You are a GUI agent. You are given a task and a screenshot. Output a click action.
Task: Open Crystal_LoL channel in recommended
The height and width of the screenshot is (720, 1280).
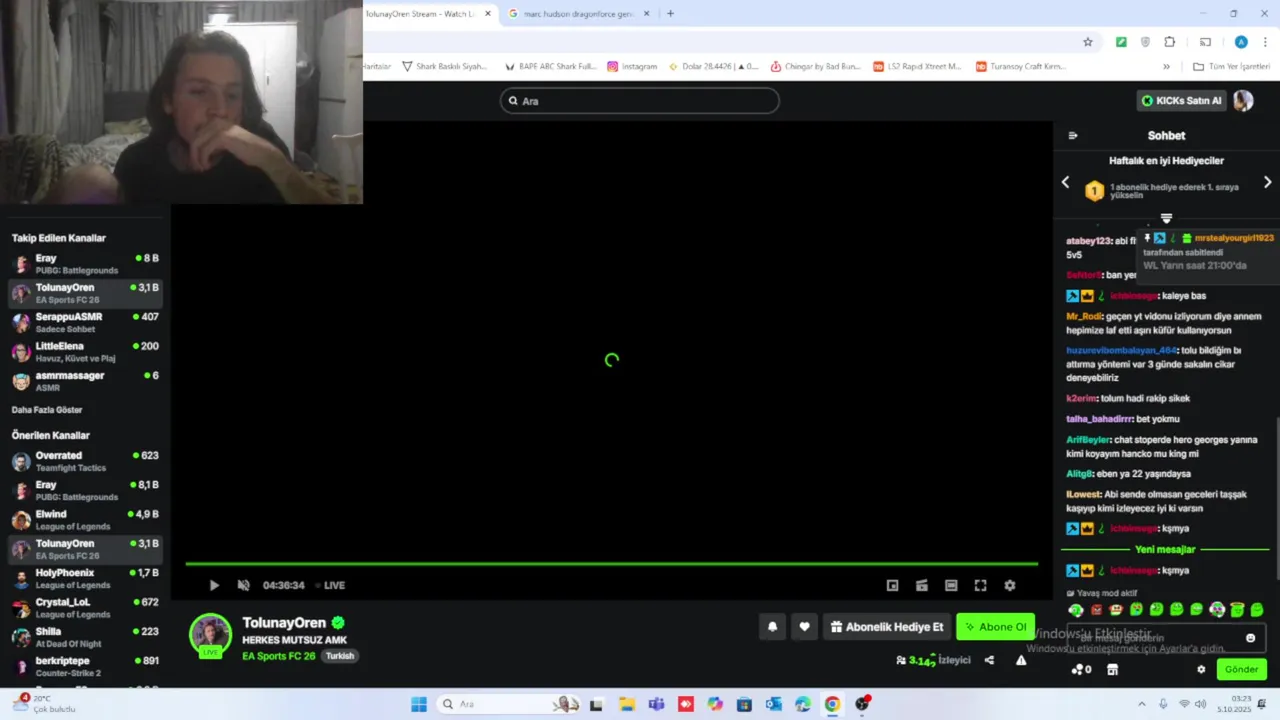pos(86,608)
